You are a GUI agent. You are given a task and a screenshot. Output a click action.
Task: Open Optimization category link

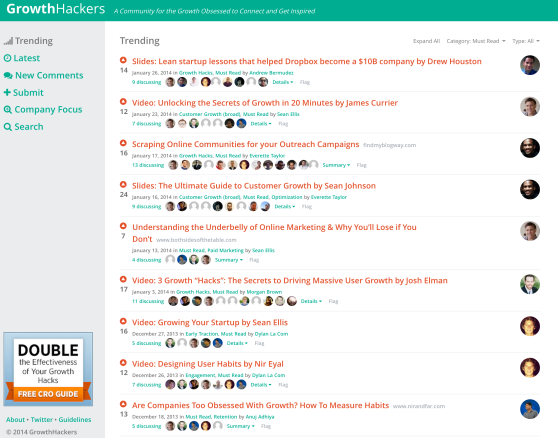coord(286,197)
